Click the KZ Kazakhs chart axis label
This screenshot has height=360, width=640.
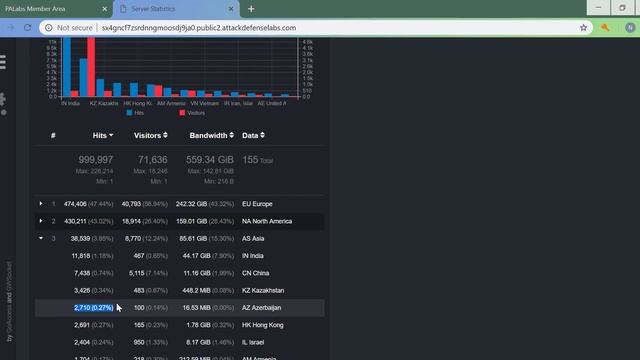(x=104, y=104)
